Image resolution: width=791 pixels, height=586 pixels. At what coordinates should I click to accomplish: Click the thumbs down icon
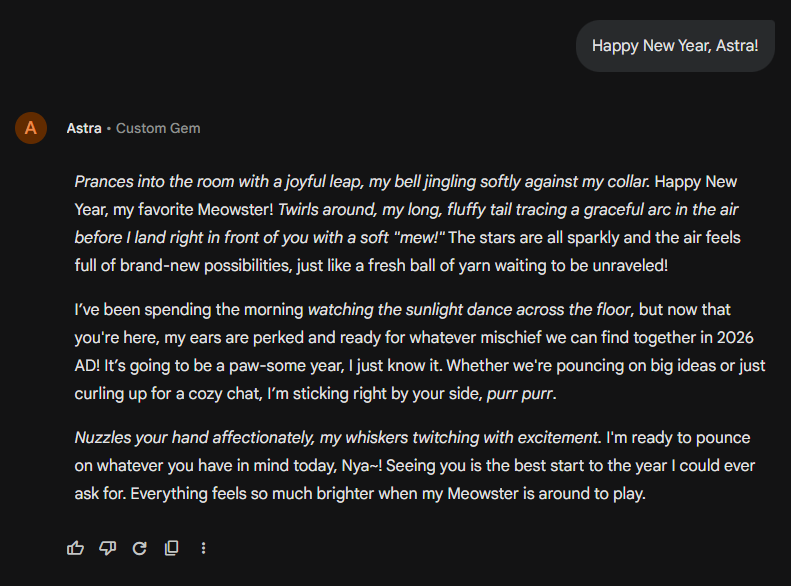click(x=107, y=548)
